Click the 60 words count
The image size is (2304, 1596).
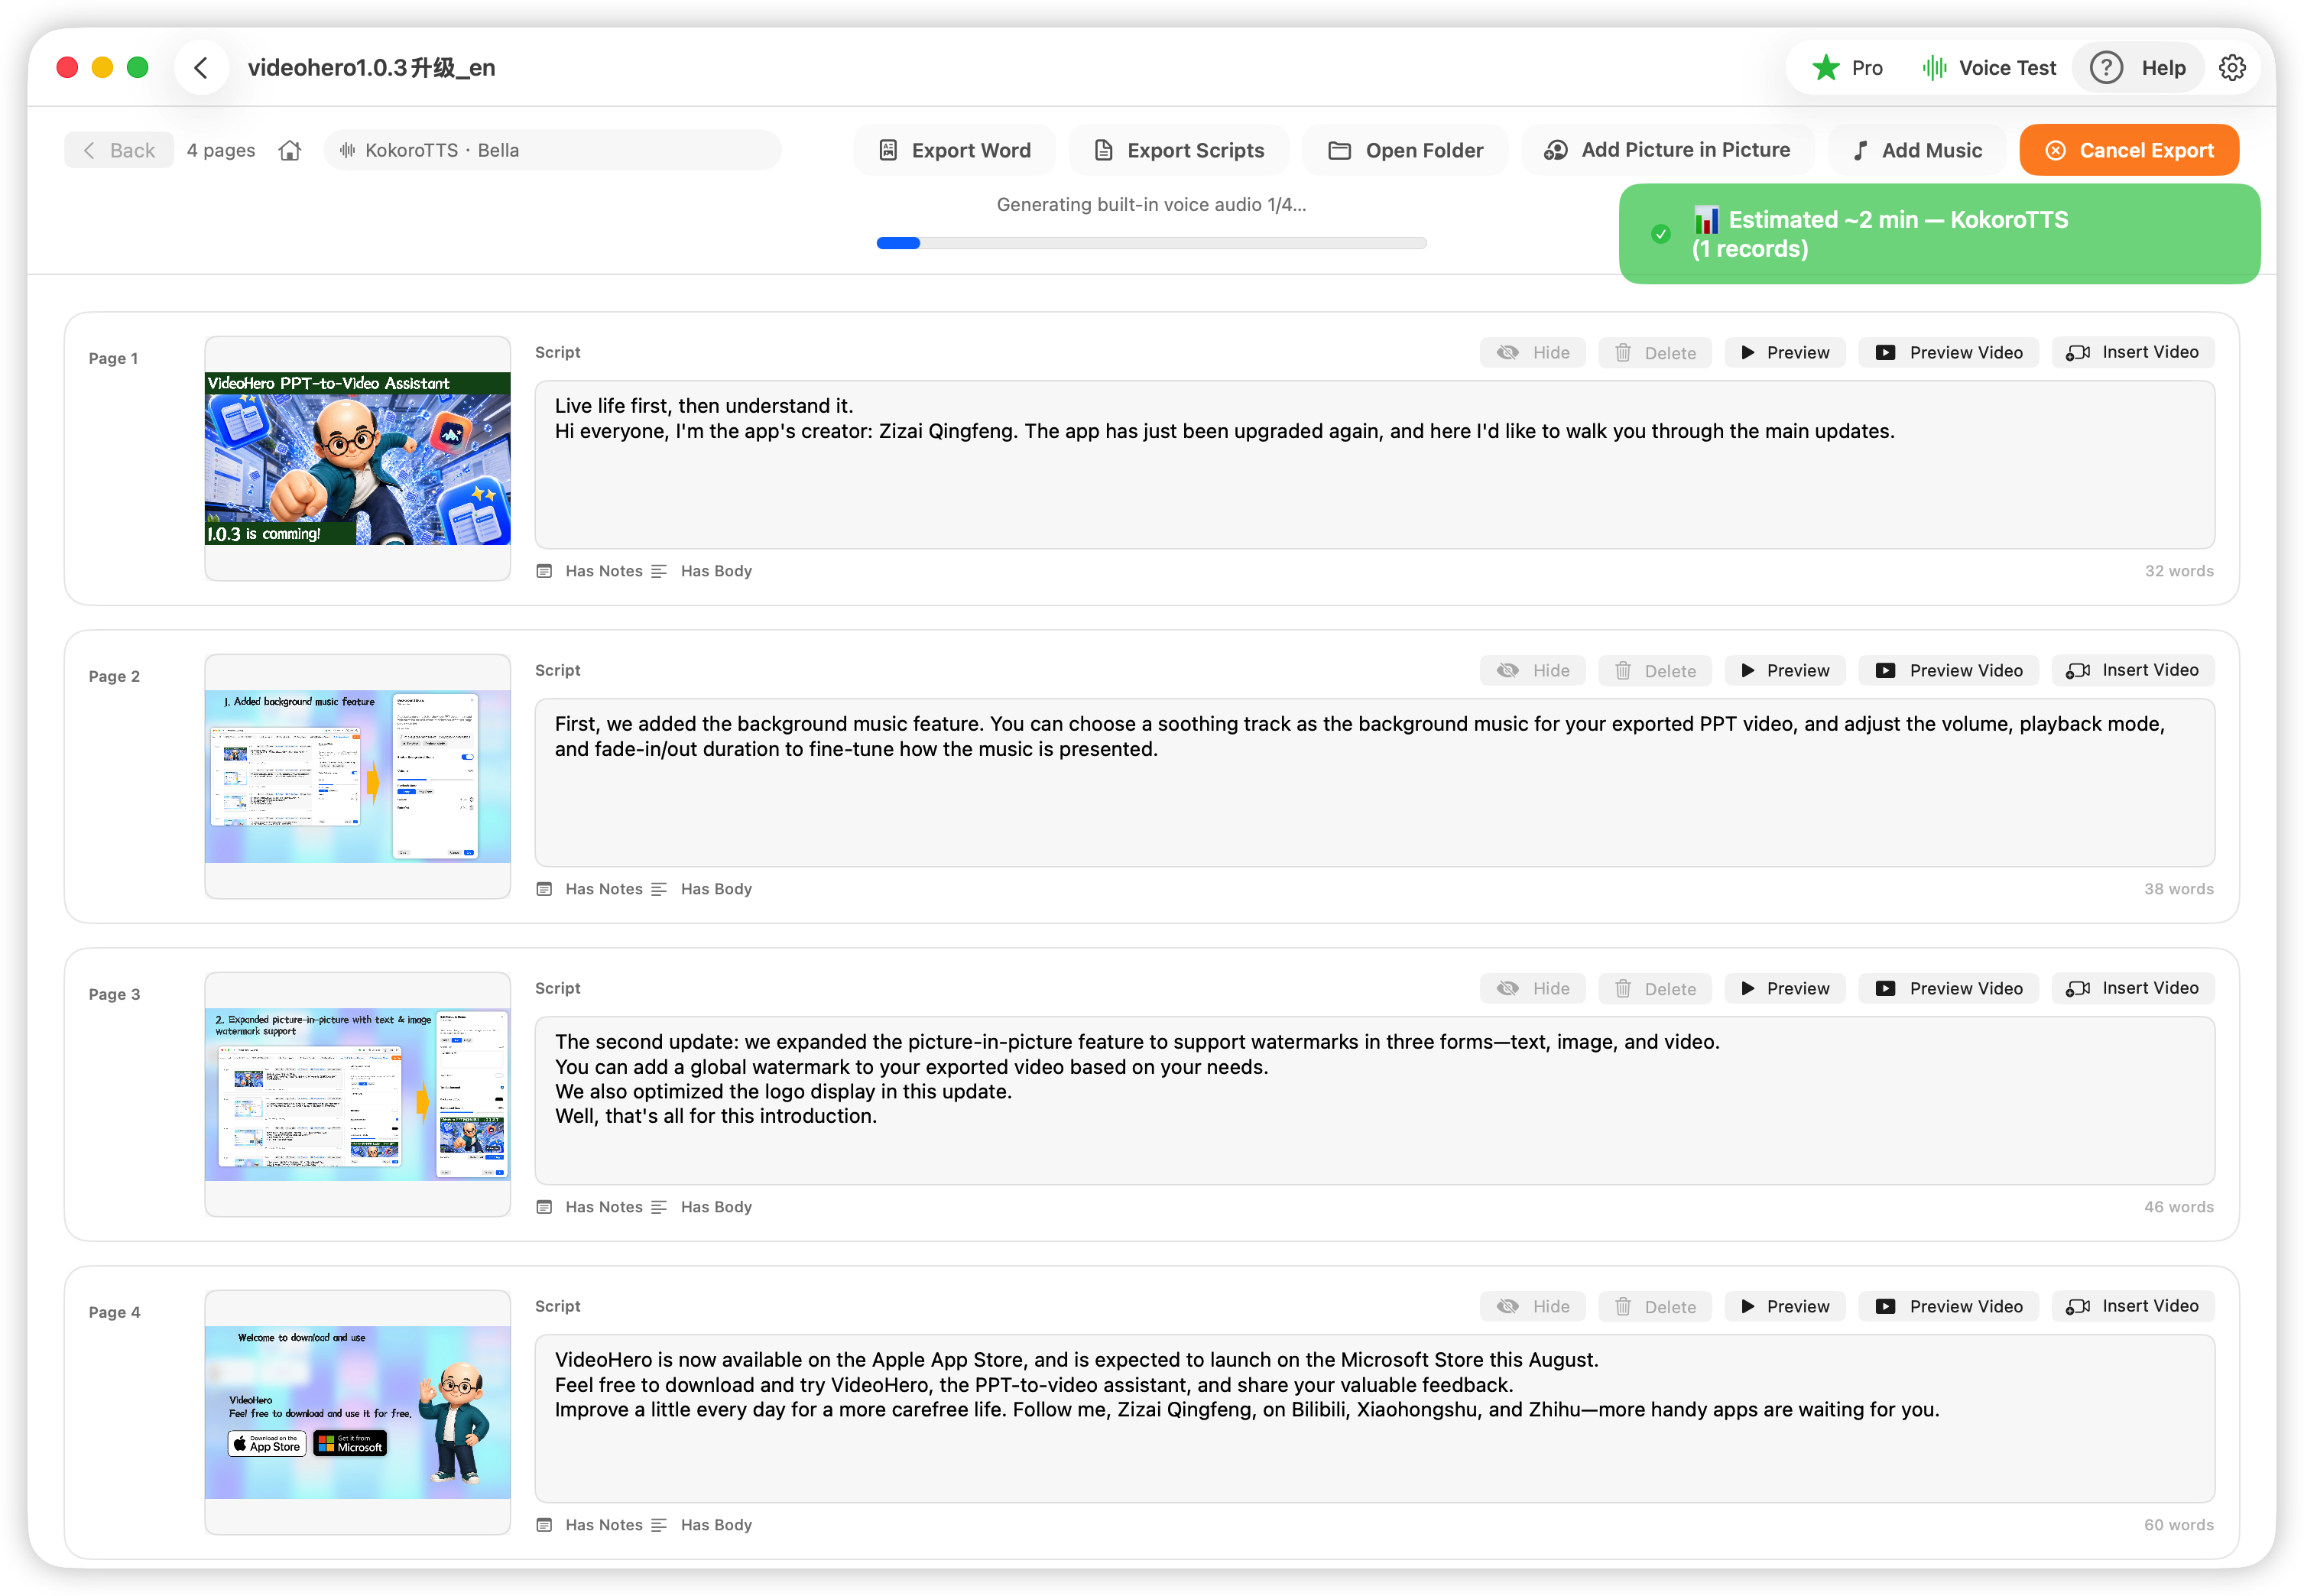click(2179, 1525)
